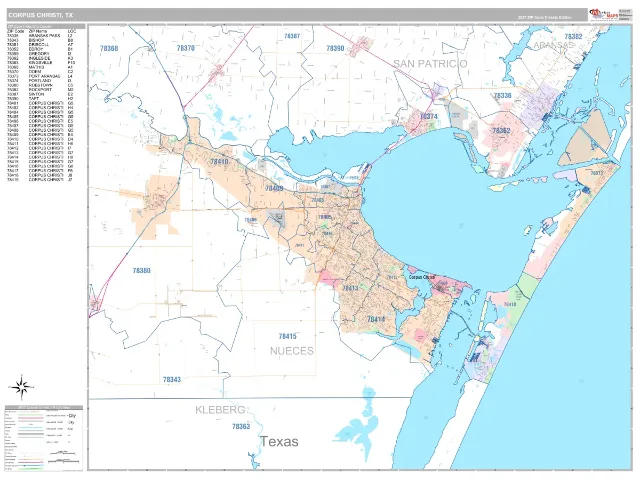Image resolution: width=640 pixels, height=480 pixels.
Task: Select the 'SINTON' row in ZIP list
Action: point(41,94)
